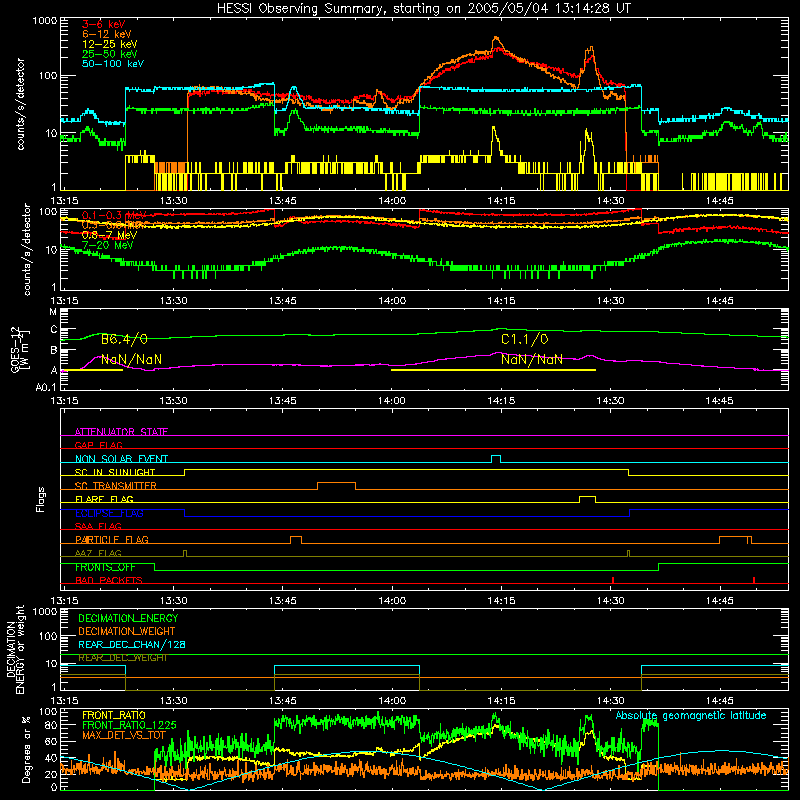Click the NON_SOLAR_EVENT pulse near 14:15

[495, 459]
